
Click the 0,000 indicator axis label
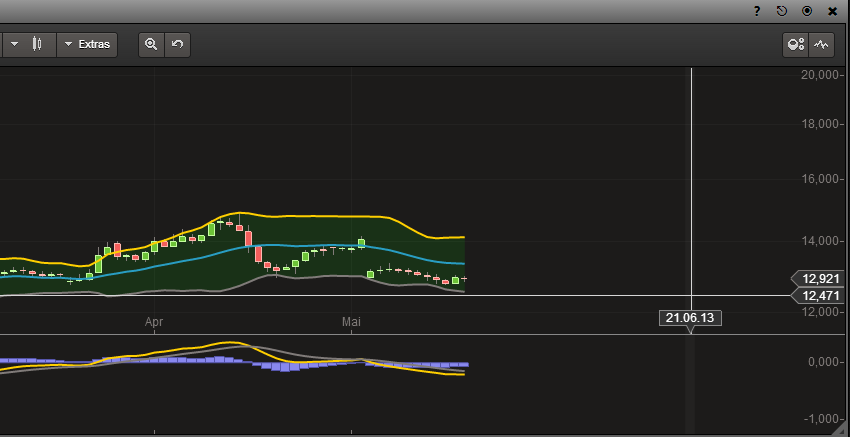[x=824, y=362]
